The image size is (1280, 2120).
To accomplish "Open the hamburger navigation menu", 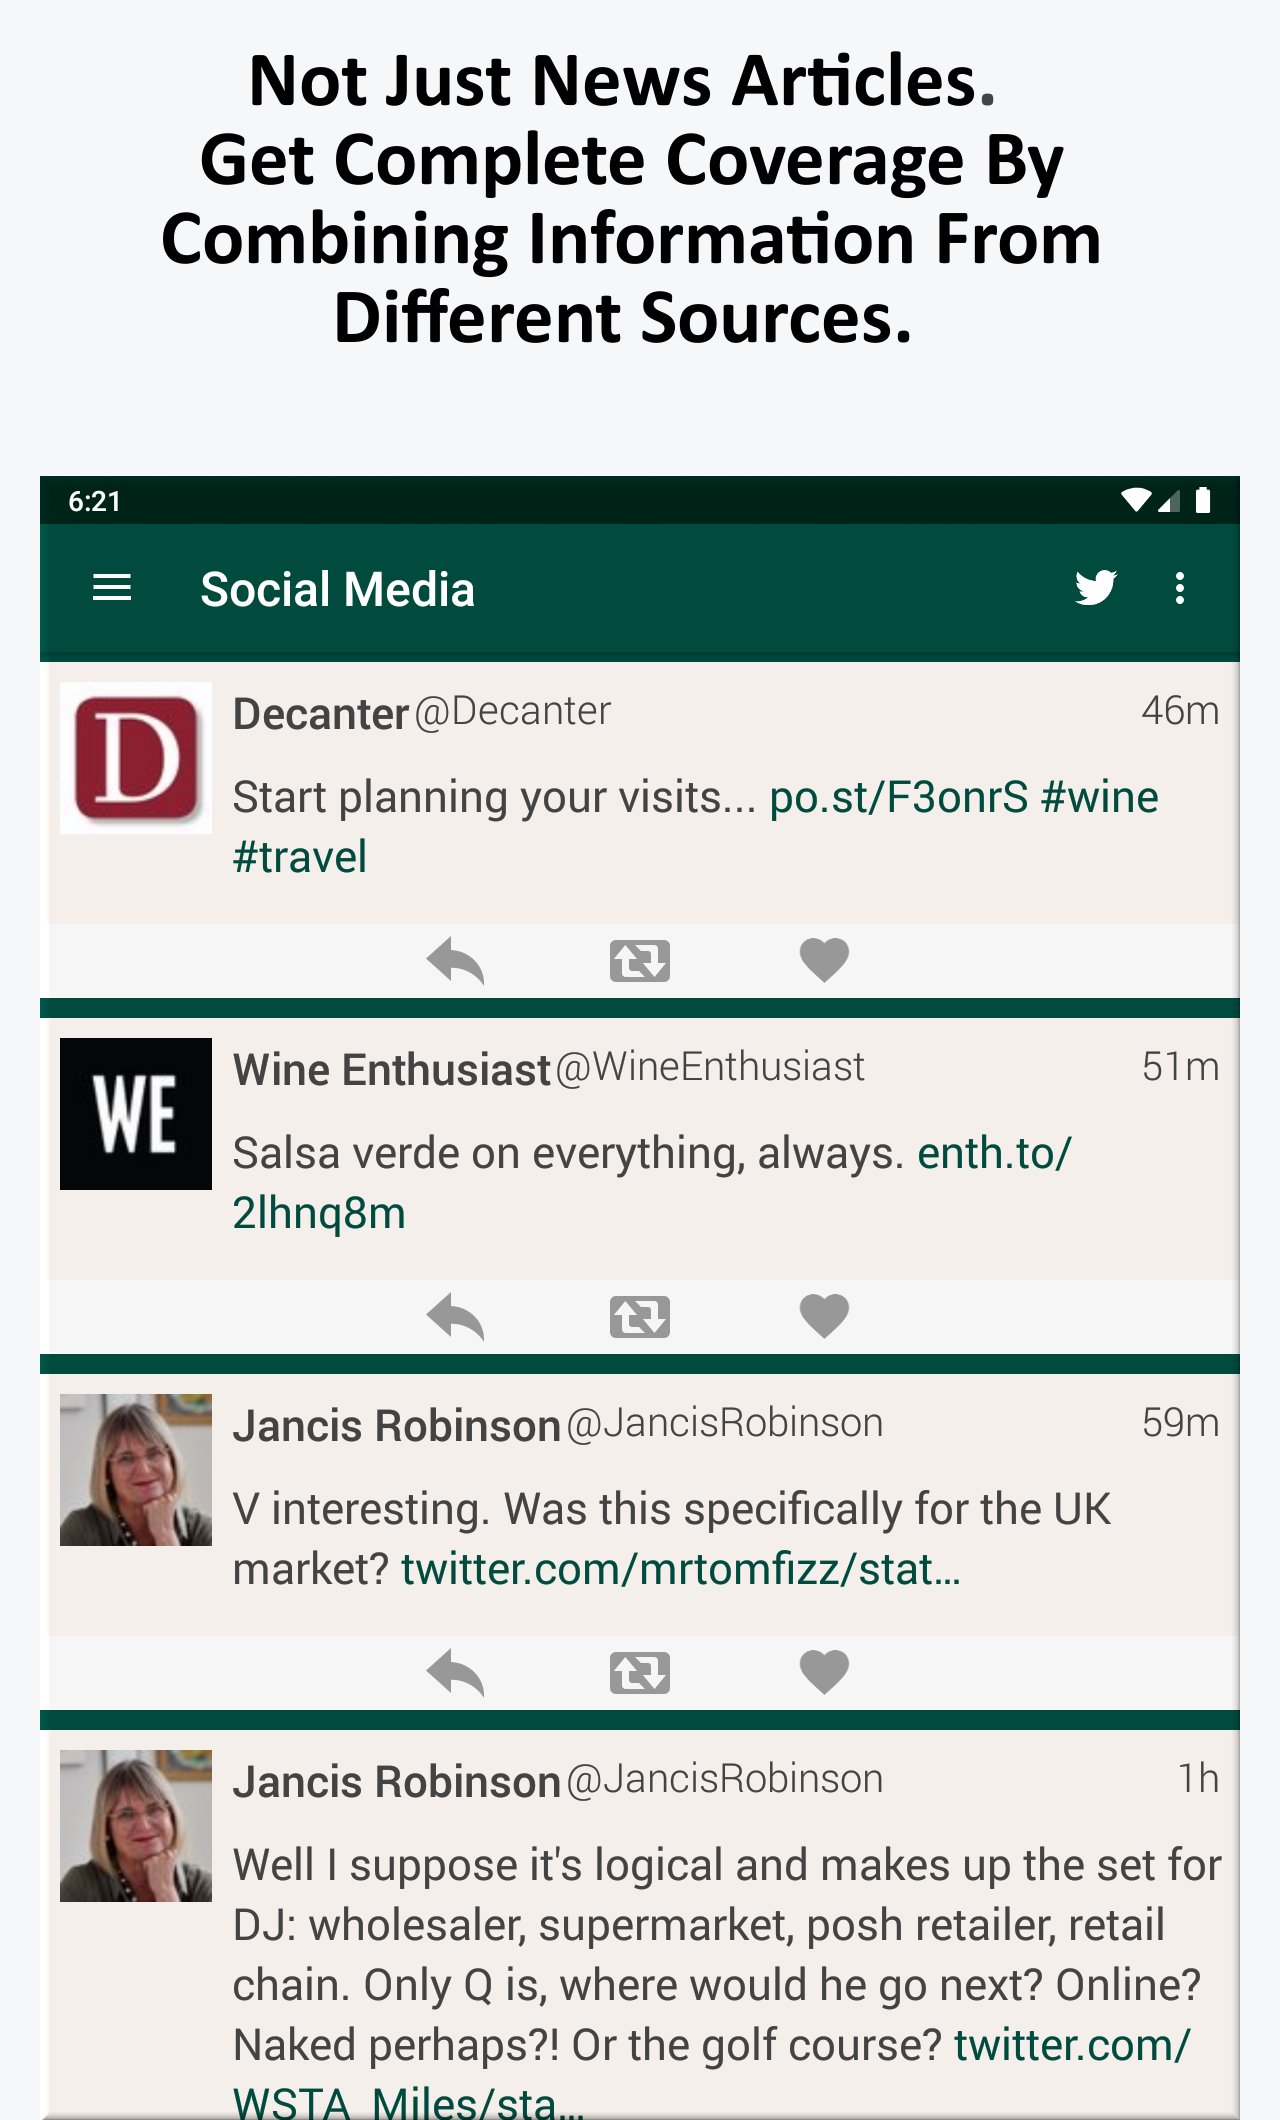I will click(x=112, y=588).
